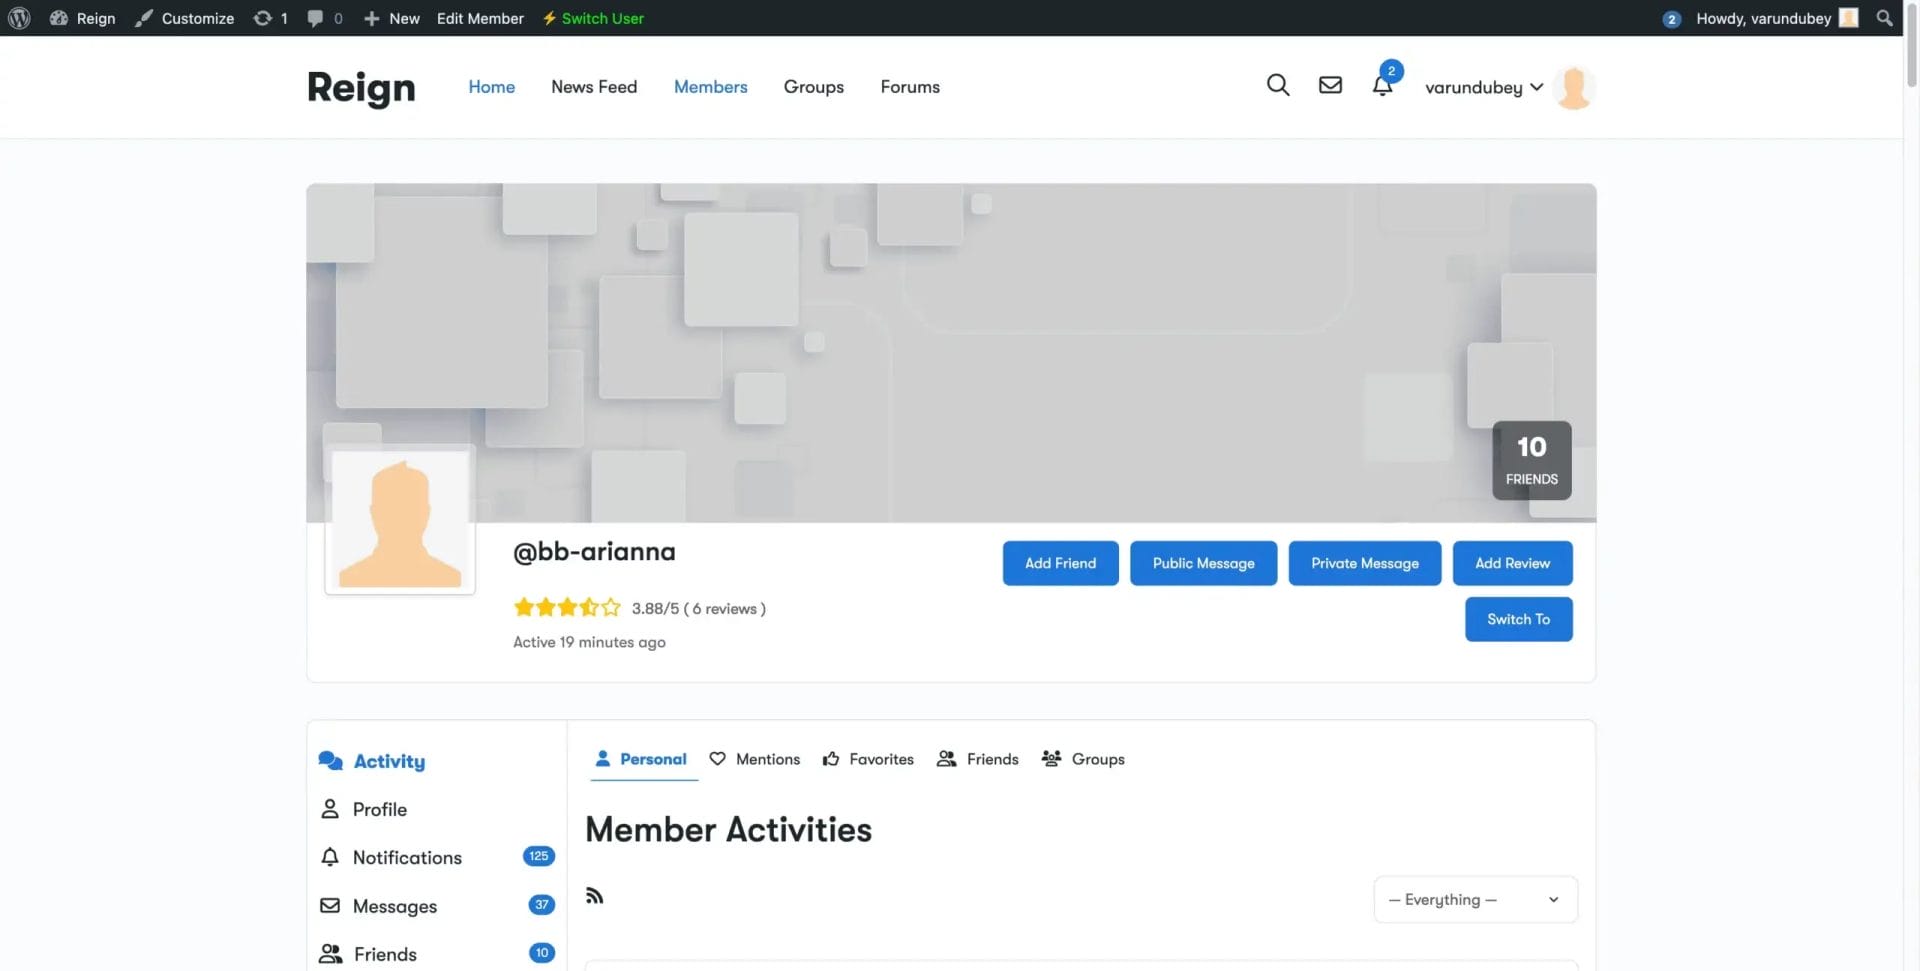The height and width of the screenshot is (971, 1920).
Task: Open the Everything activity filter dropdown
Action: pos(1474,899)
